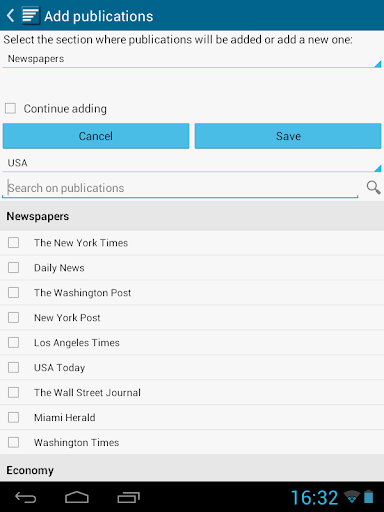384x512 pixels.
Task: Tap the Economy list header
Action: point(192,469)
